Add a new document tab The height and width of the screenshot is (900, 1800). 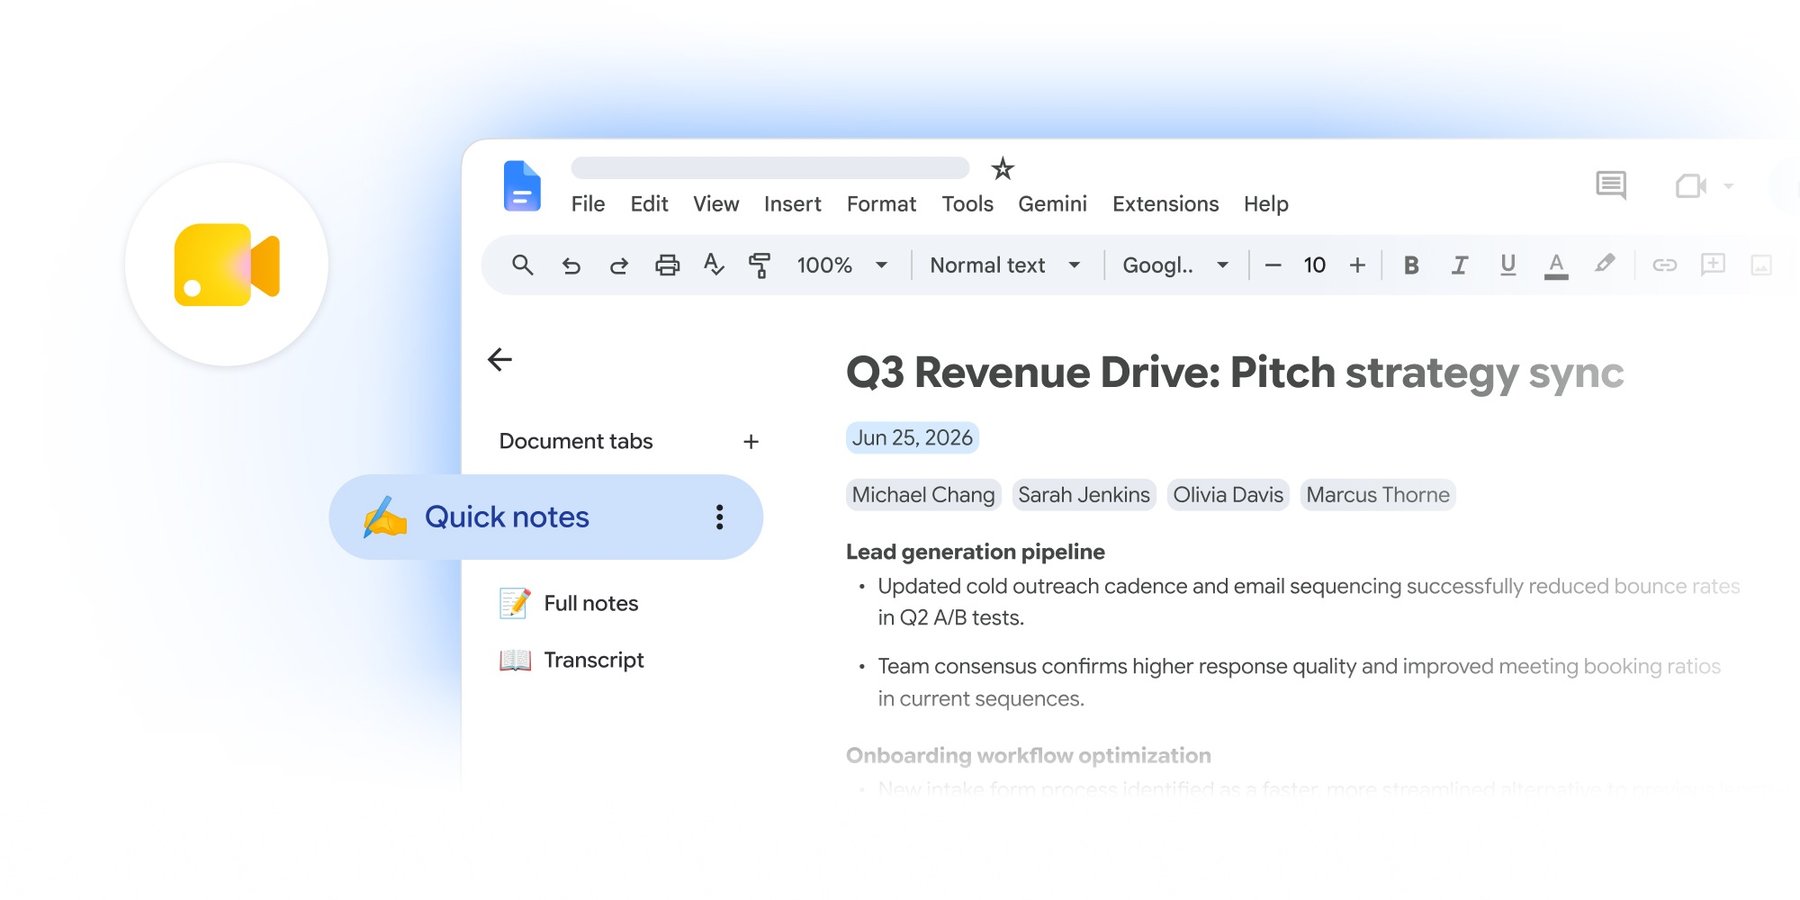click(751, 441)
